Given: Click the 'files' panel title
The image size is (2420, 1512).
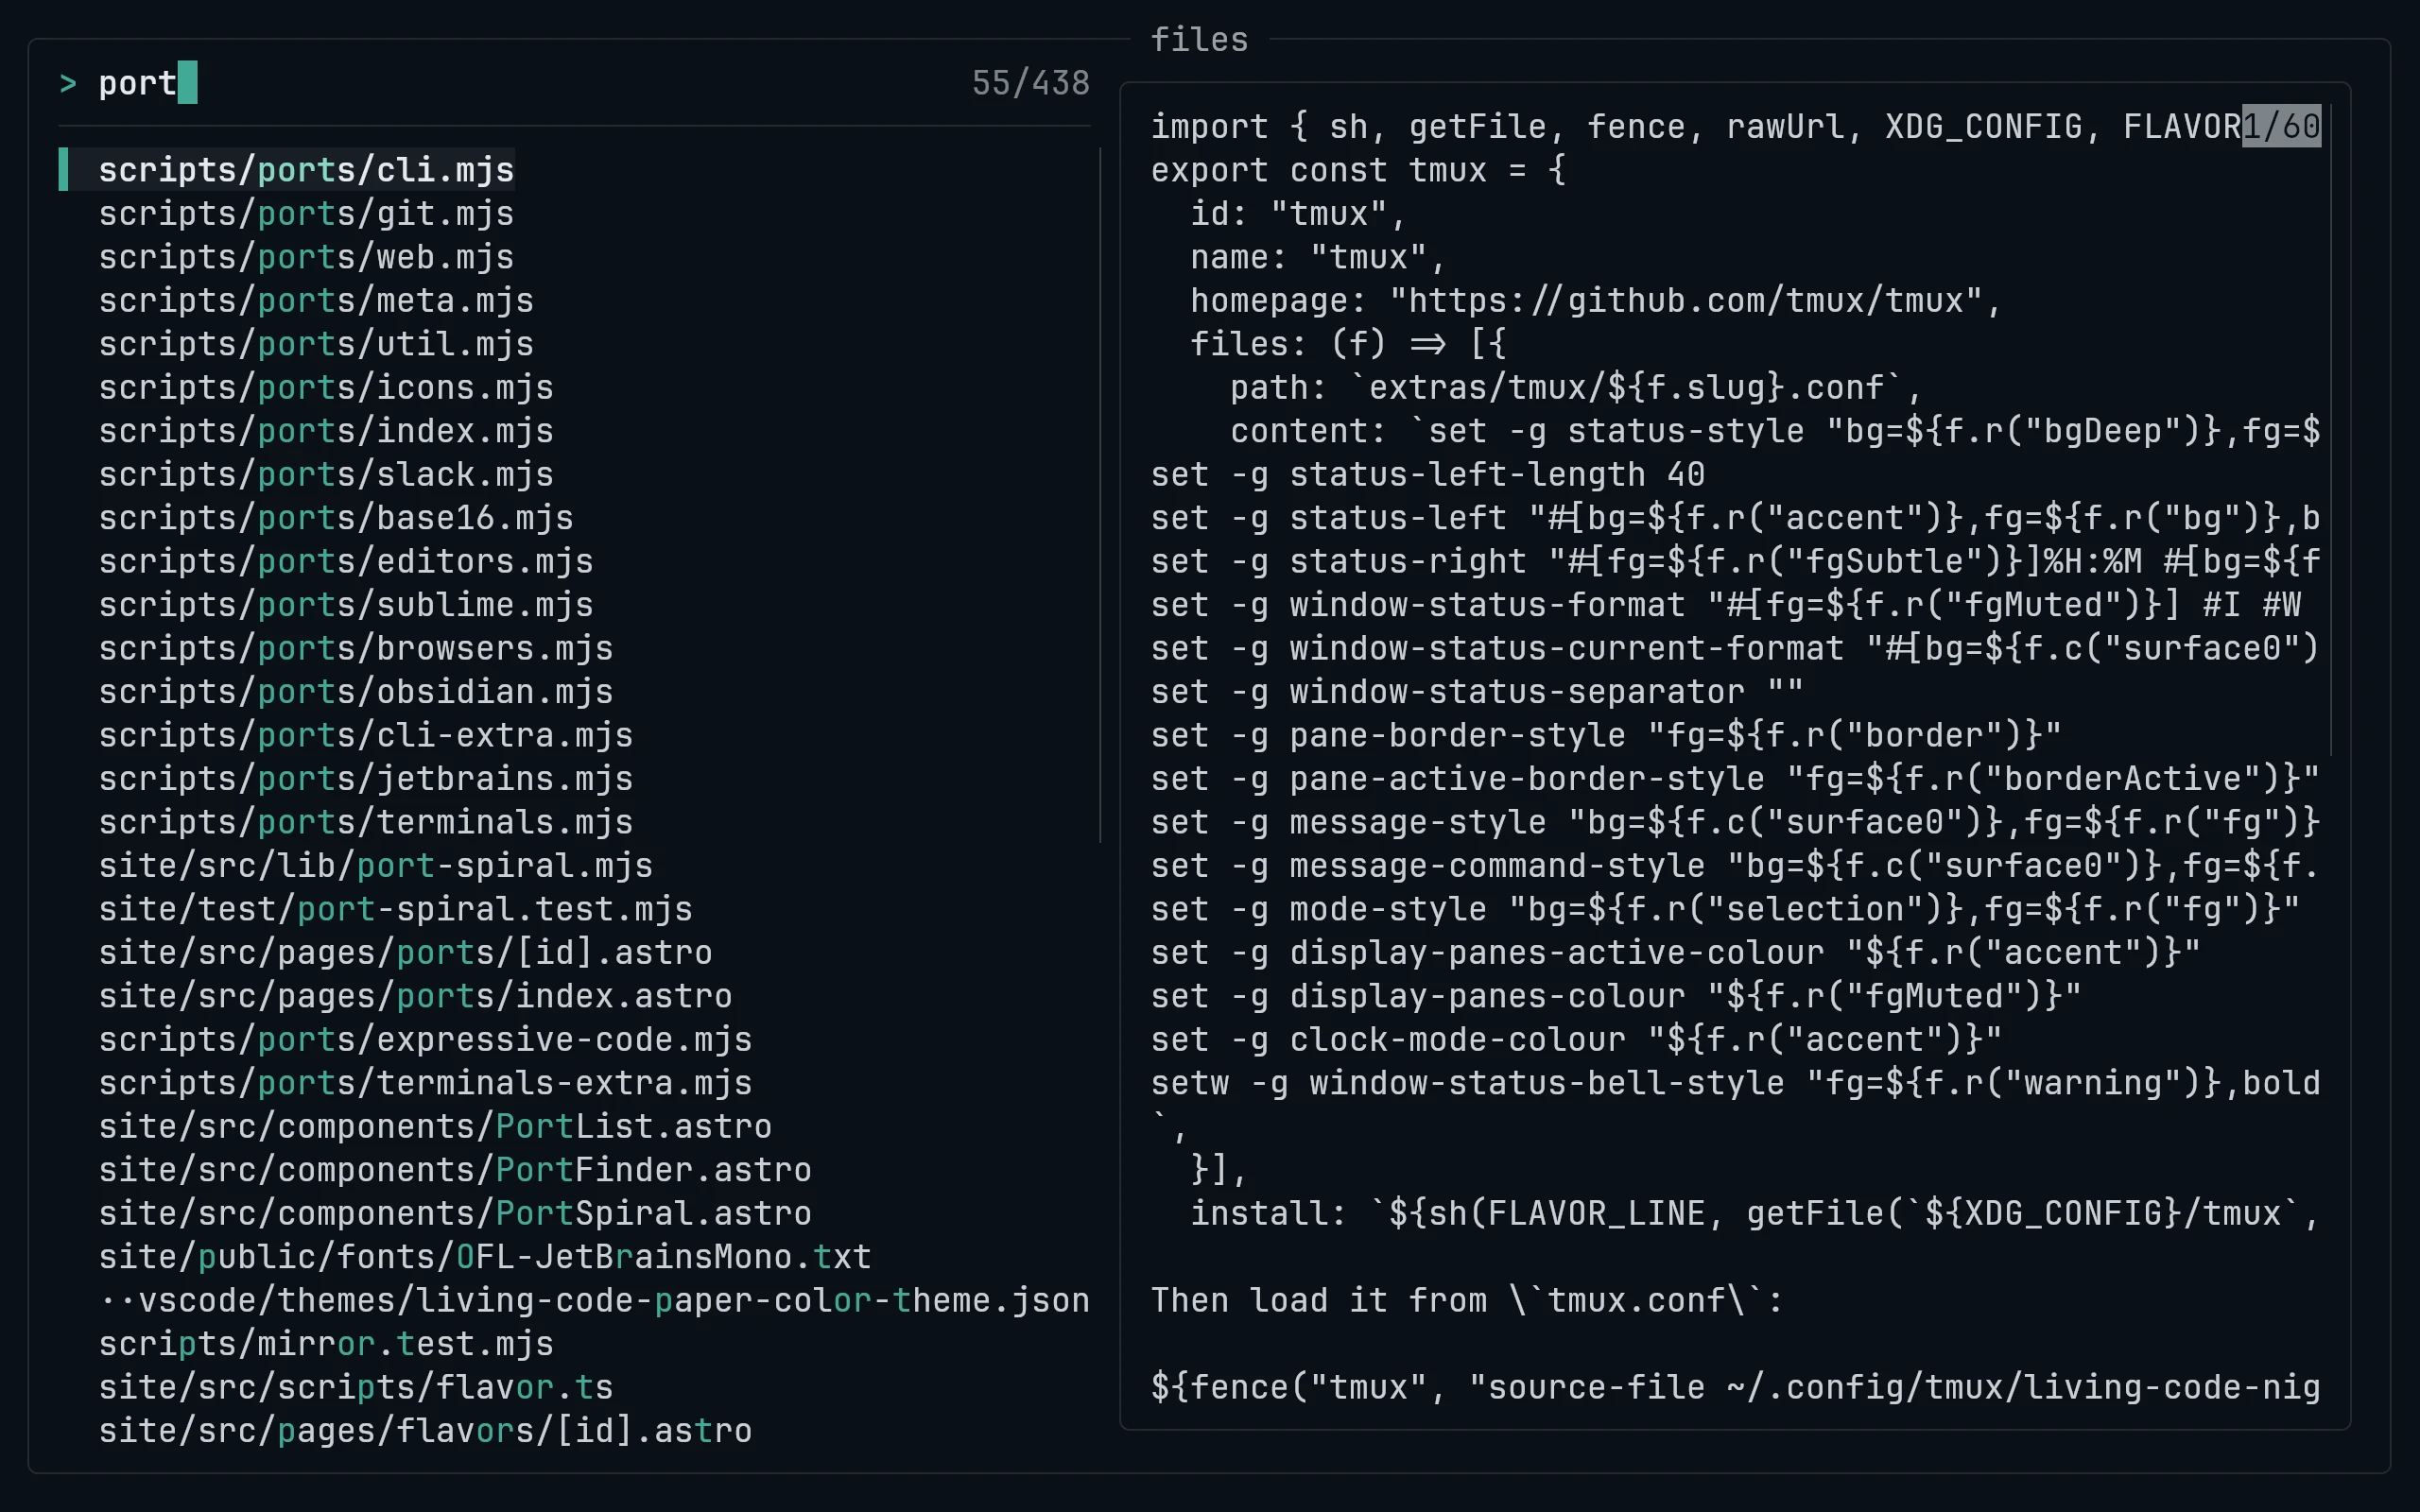Looking at the screenshot, I should (x=1199, y=40).
